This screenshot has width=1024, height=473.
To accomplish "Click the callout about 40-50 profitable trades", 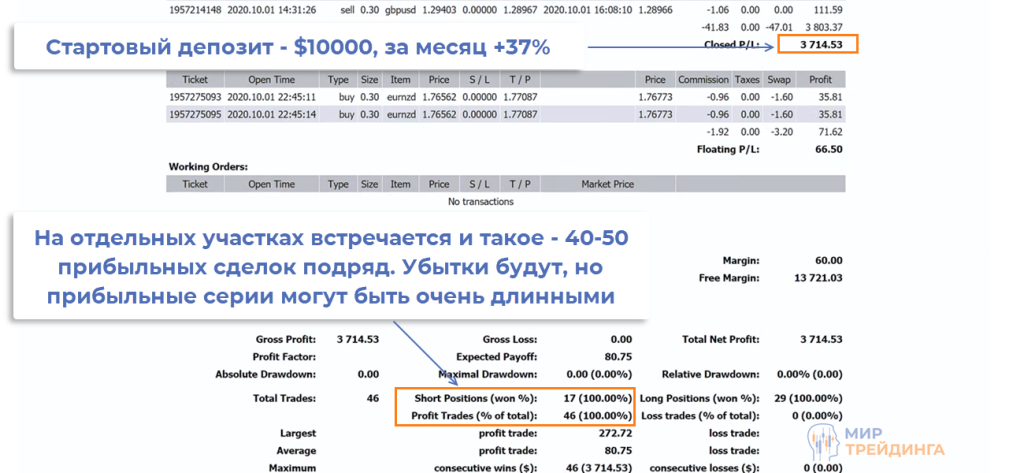I will coord(329,266).
